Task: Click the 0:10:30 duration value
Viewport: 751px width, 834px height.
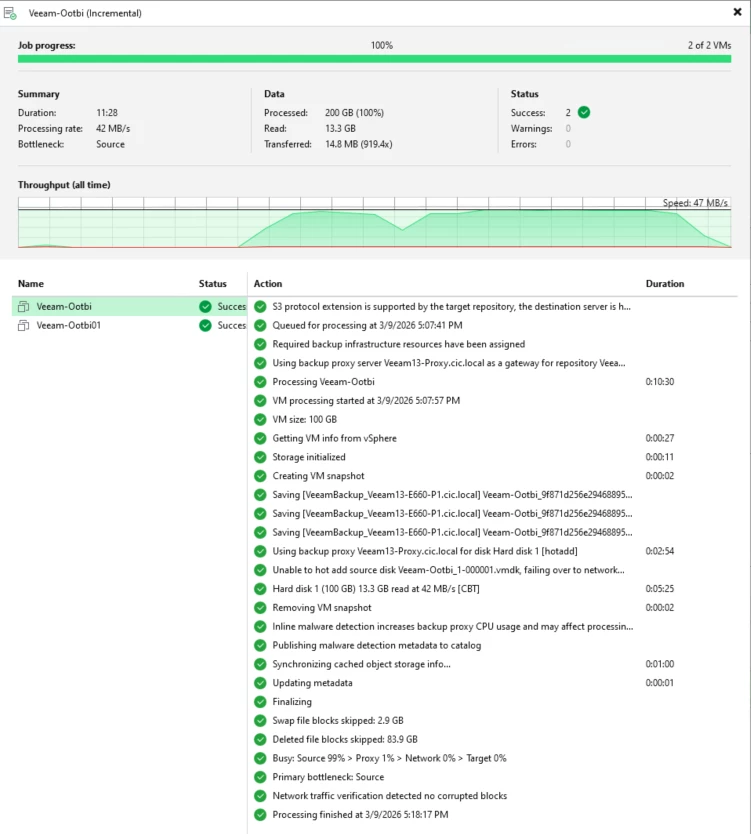Action: [660, 381]
